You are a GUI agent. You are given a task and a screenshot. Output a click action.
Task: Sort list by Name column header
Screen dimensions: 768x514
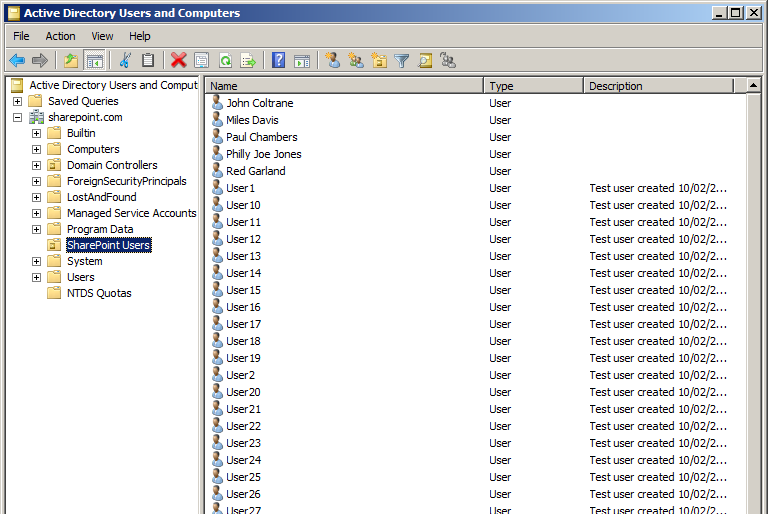point(344,86)
